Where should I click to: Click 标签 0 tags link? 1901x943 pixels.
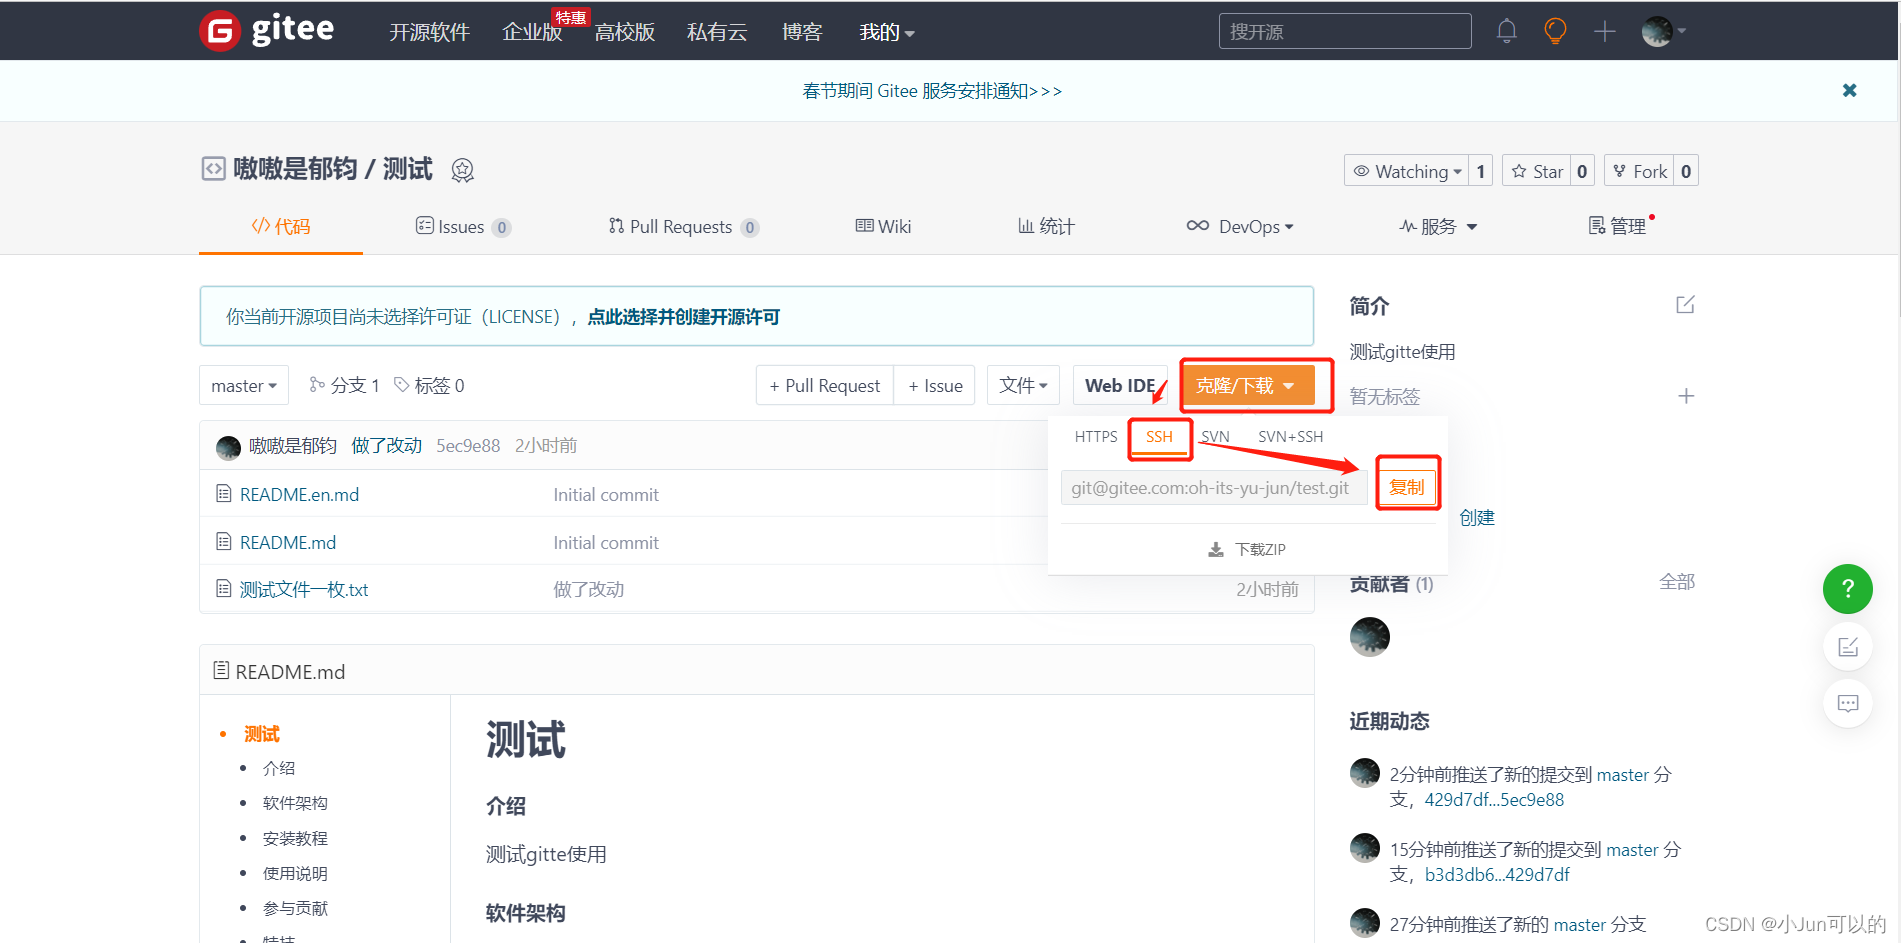429,385
